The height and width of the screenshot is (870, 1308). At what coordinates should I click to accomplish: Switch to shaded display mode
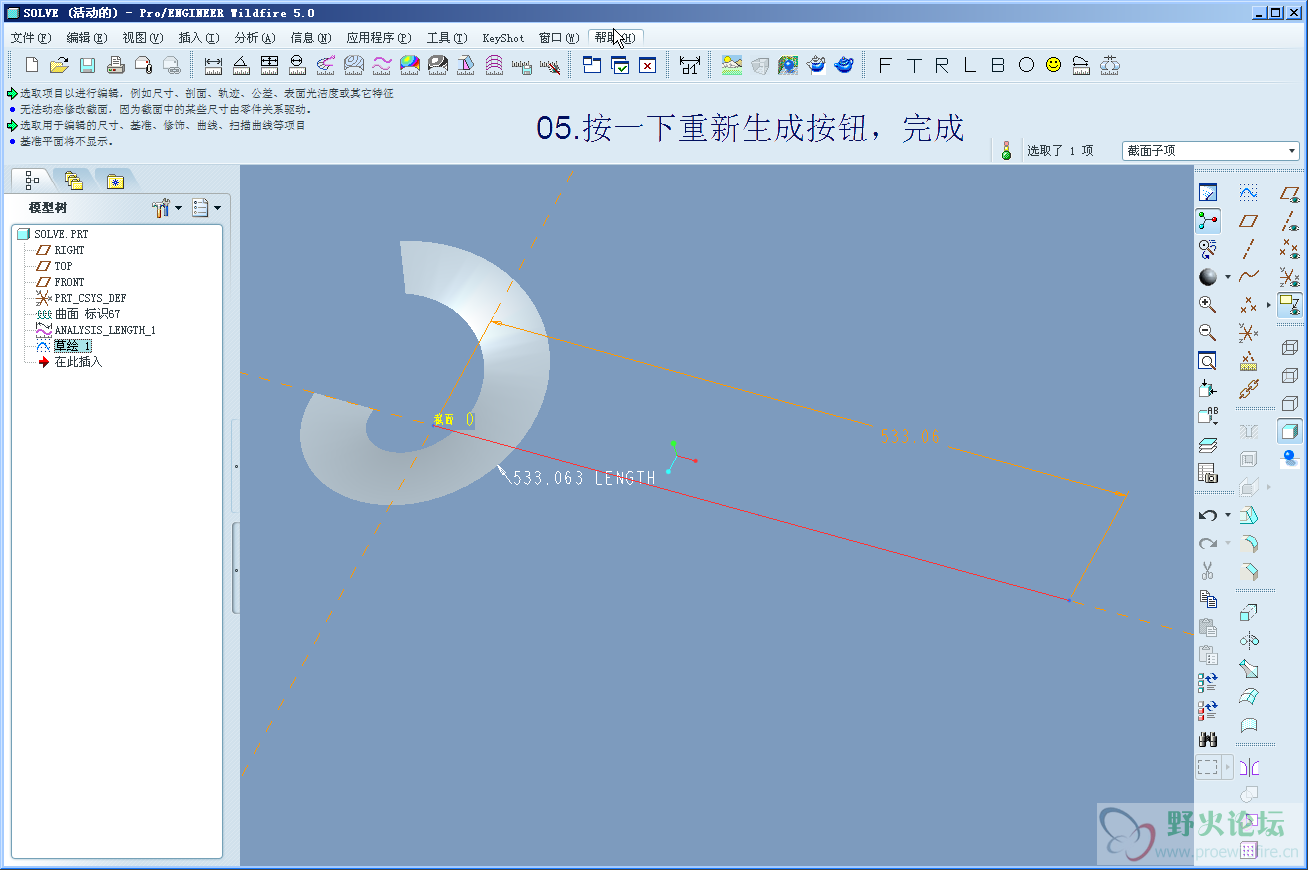pyautogui.click(x=1290, y=431)
